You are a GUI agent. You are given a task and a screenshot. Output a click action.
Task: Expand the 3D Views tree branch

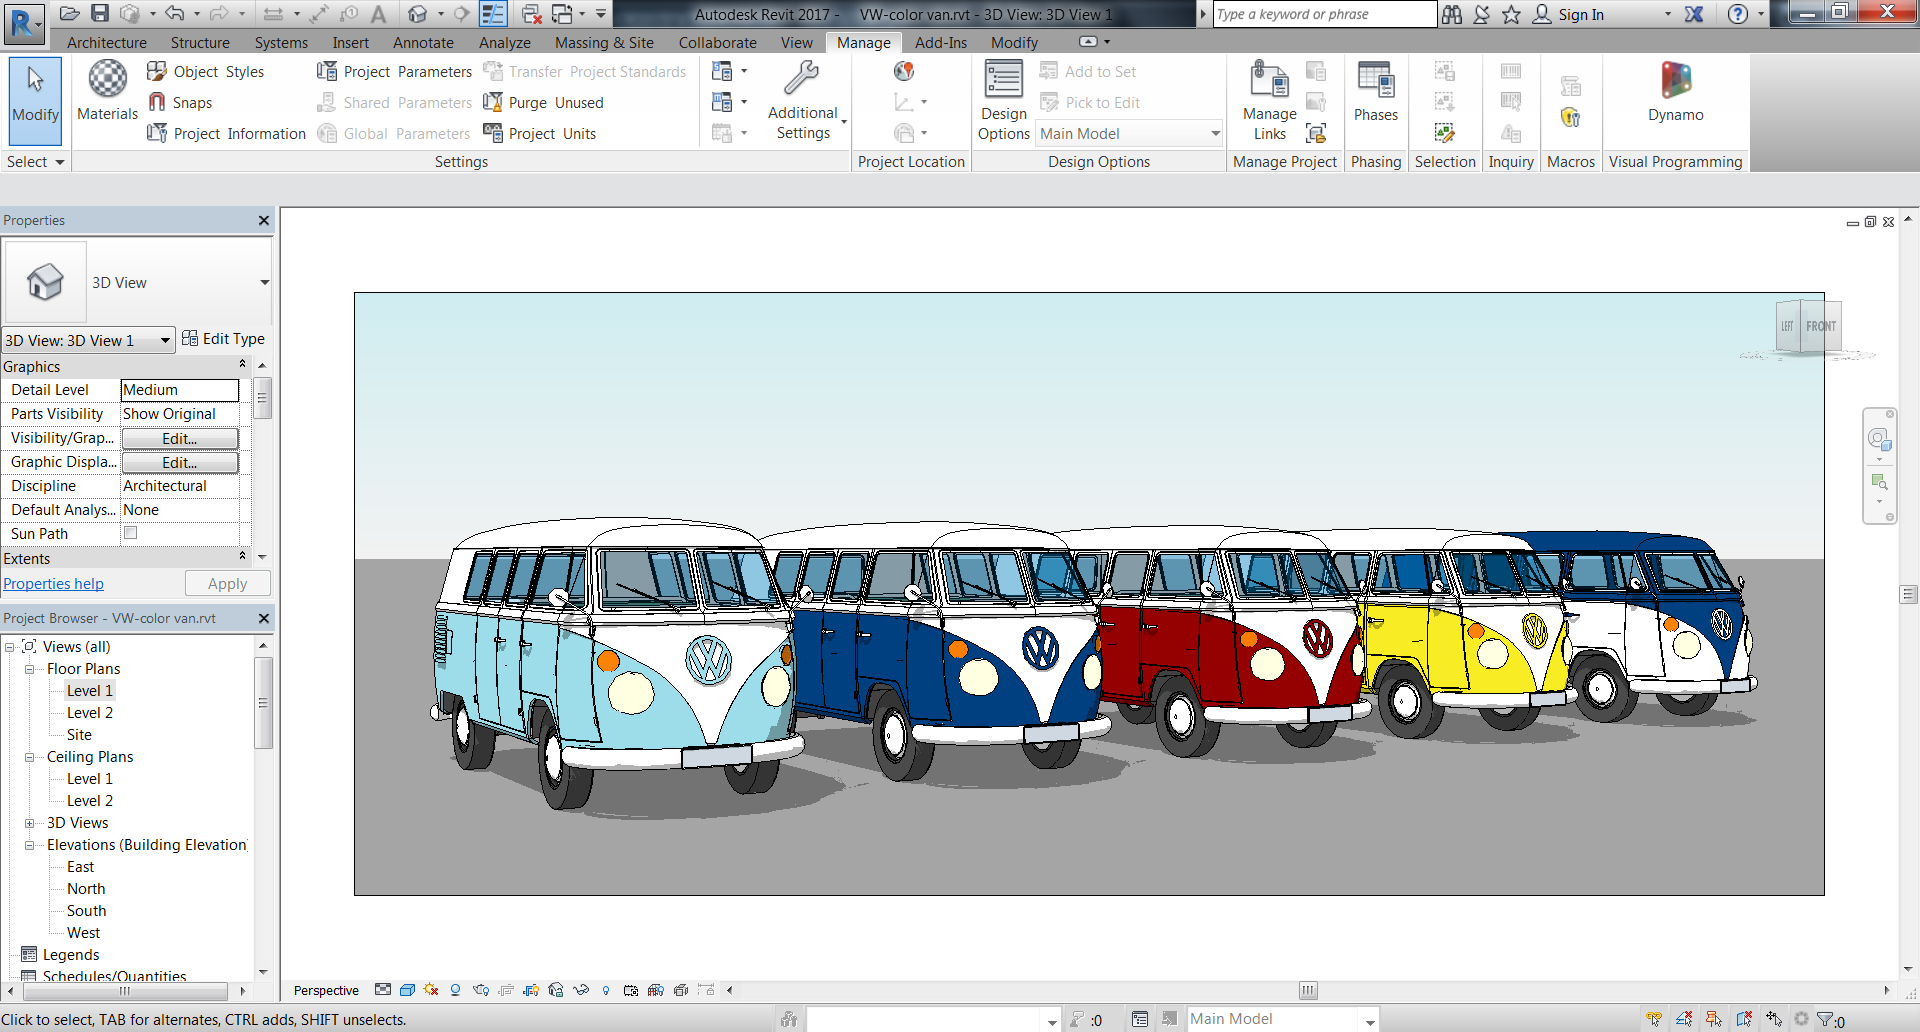click(30, 822)
